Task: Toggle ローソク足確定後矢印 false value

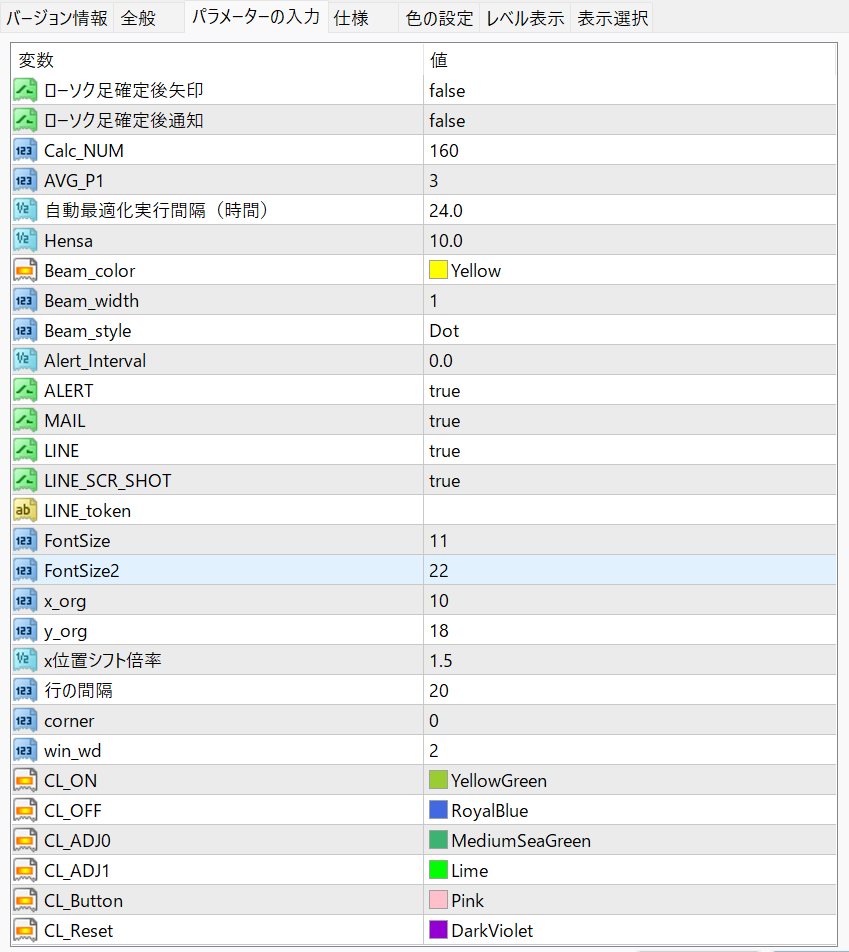Action: pos(447,91)
